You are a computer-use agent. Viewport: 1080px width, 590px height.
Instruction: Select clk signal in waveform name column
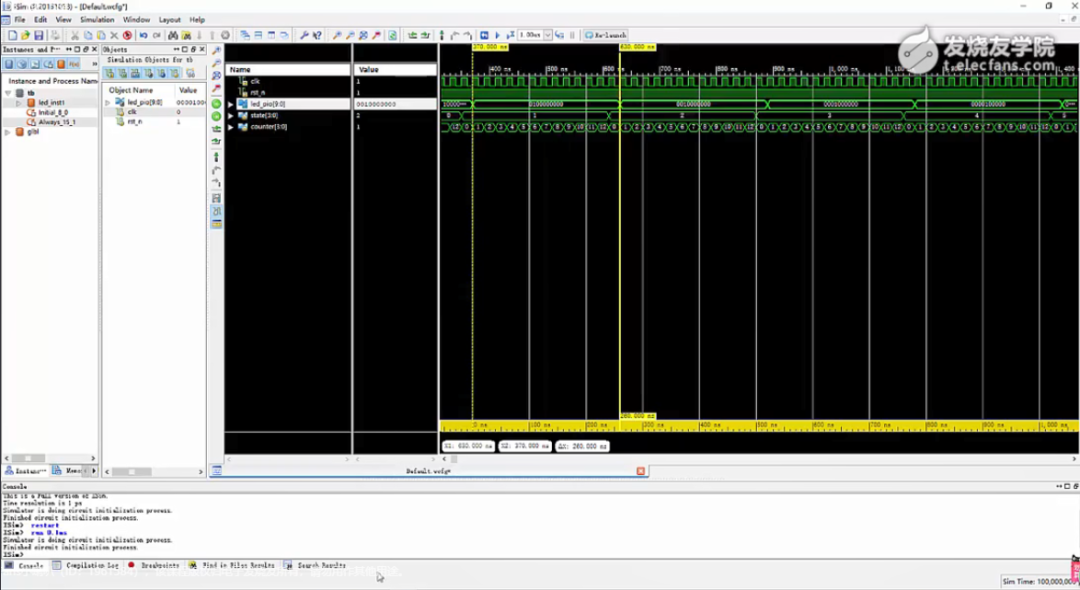pos(255,81)
